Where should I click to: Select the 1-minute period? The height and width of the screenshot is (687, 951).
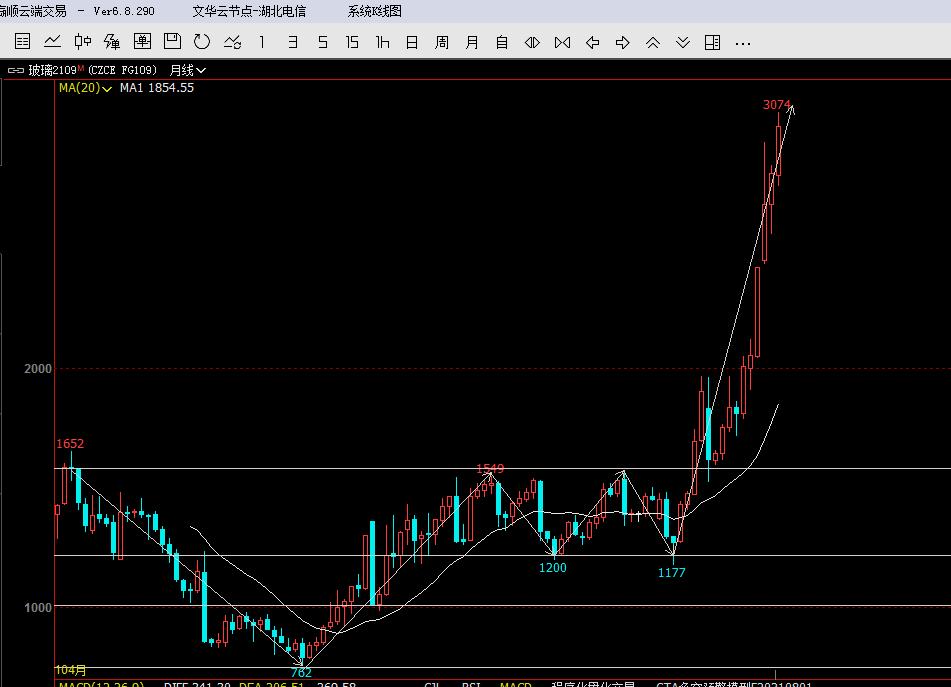coord(262,42)
